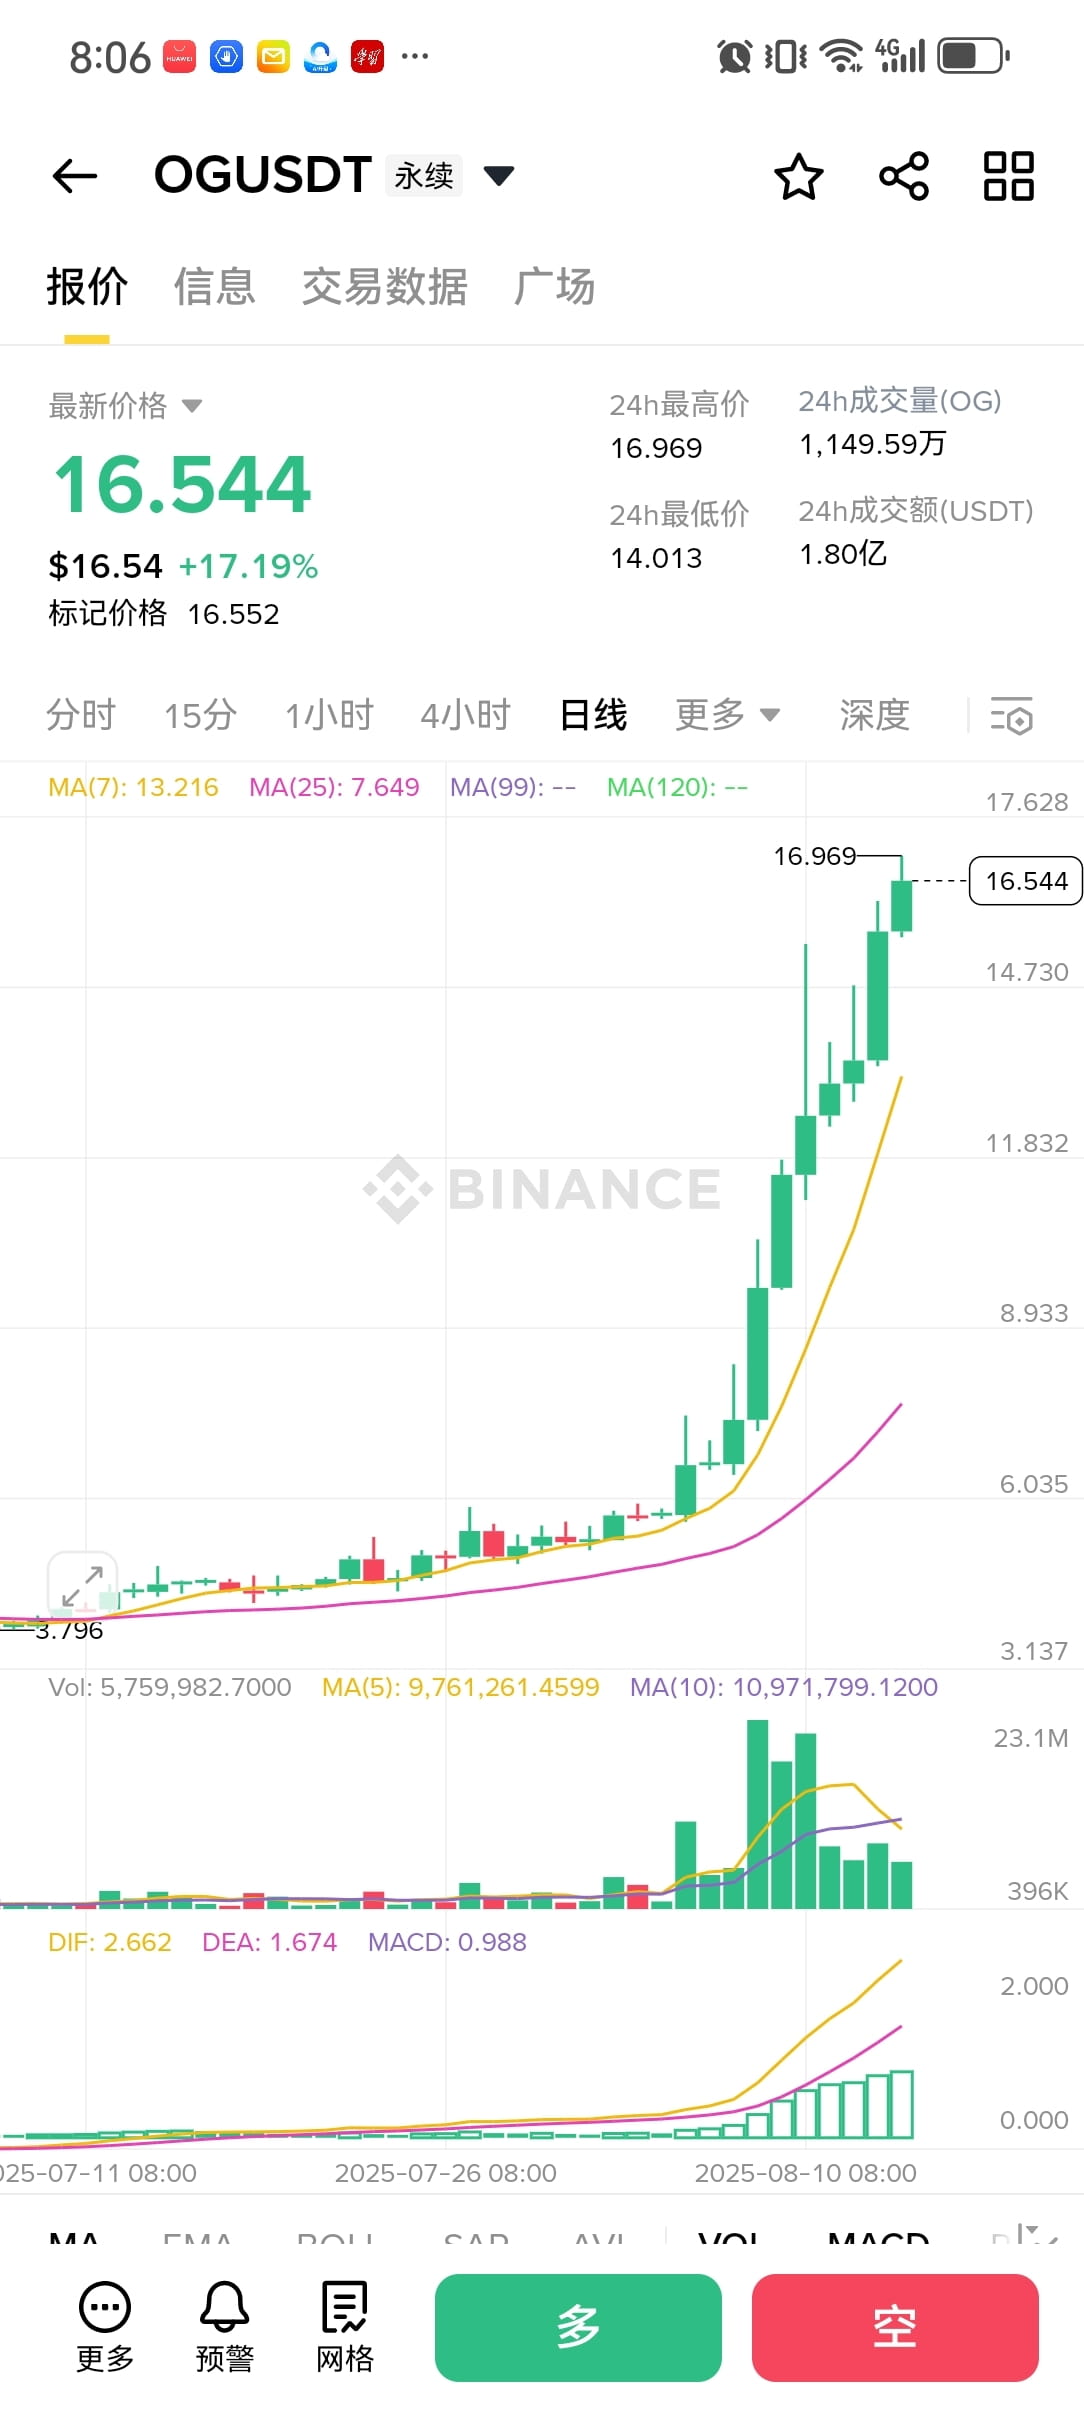Switch to the 信息 tab
This screenshot has height=2412, width=1084.
215,287
